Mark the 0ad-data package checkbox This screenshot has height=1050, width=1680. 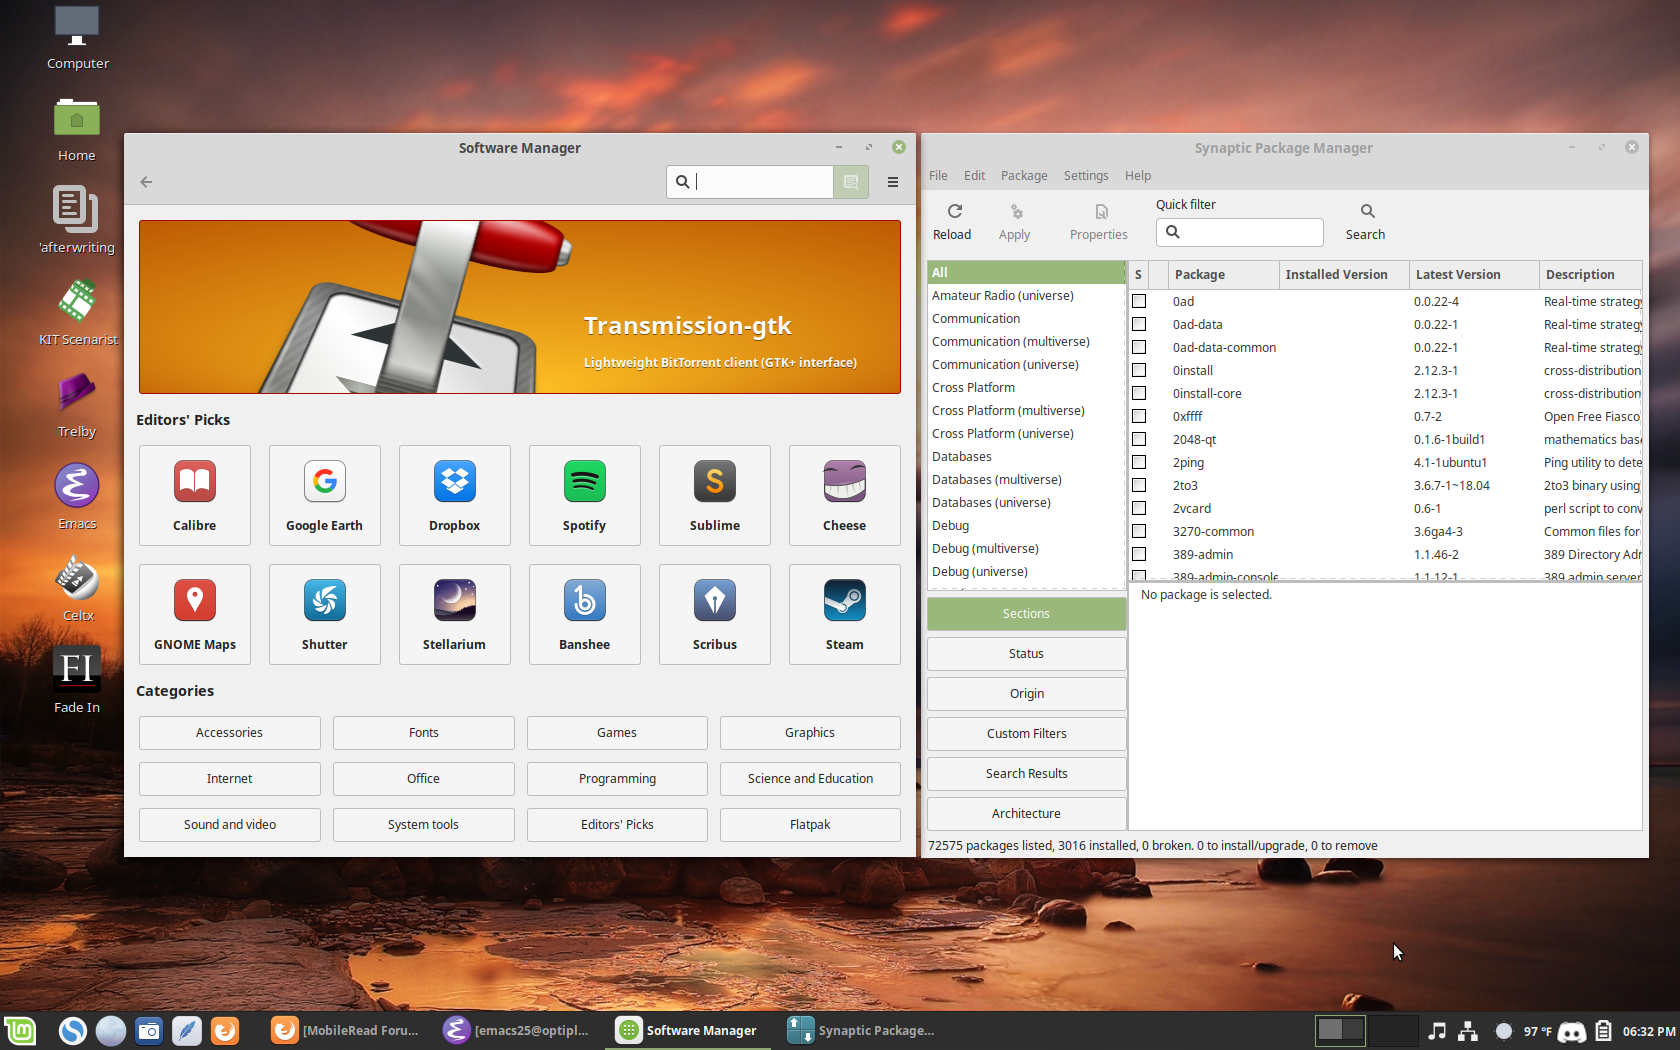1139,324
